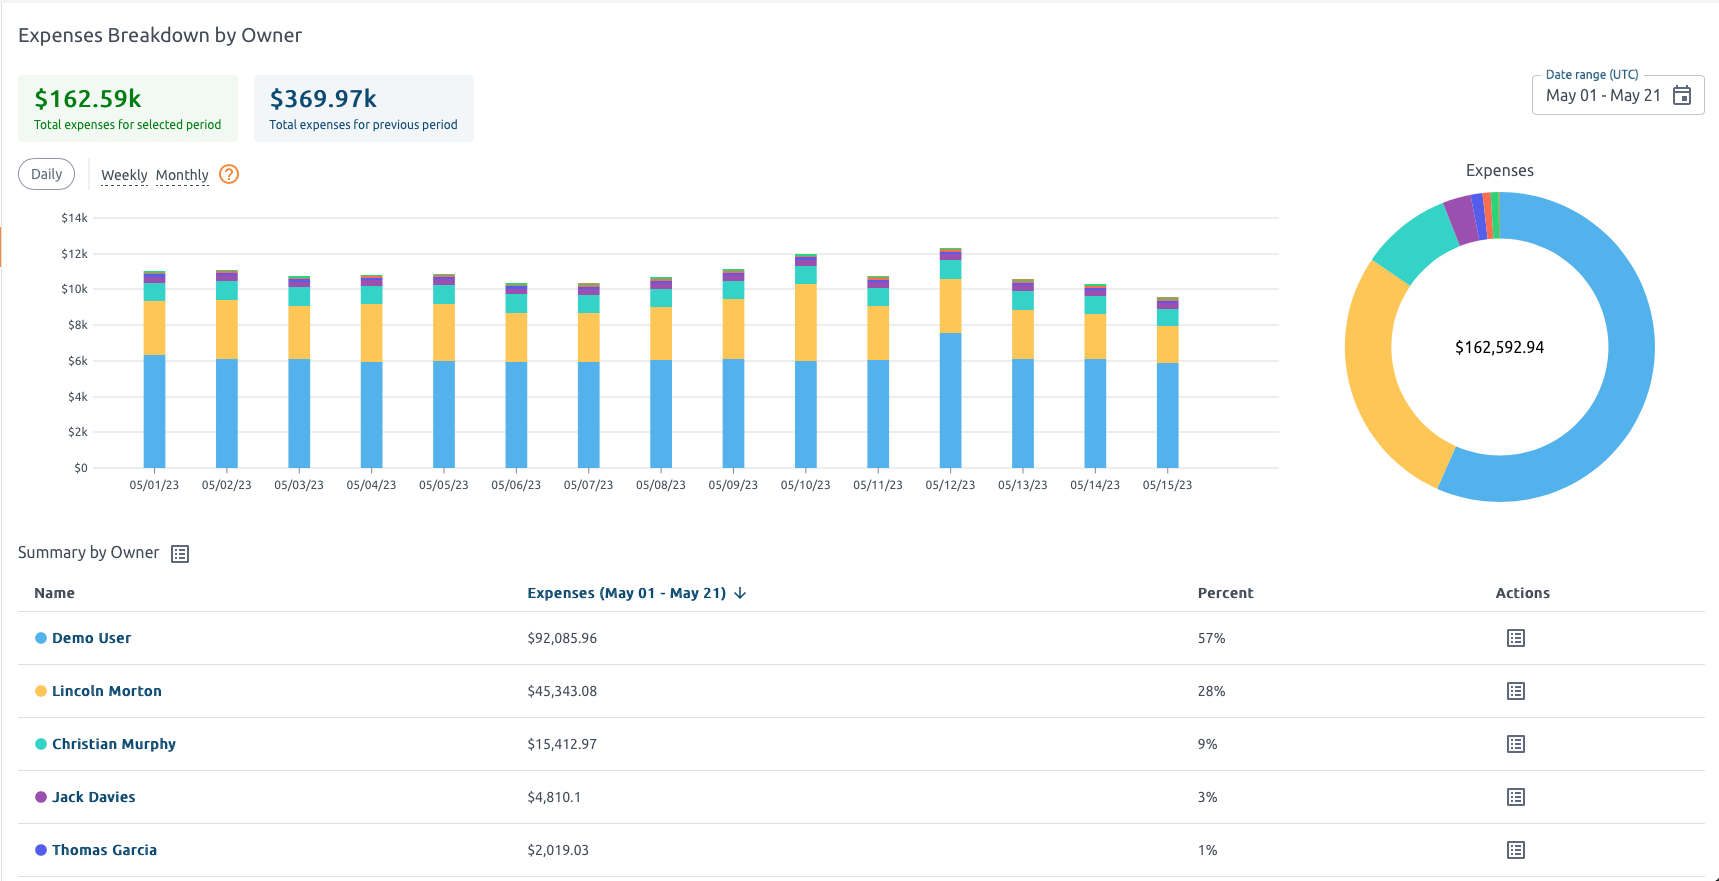Click the orange help question mark icon
The height and width of the screenshot is (881, 1719).
[229, 174]
